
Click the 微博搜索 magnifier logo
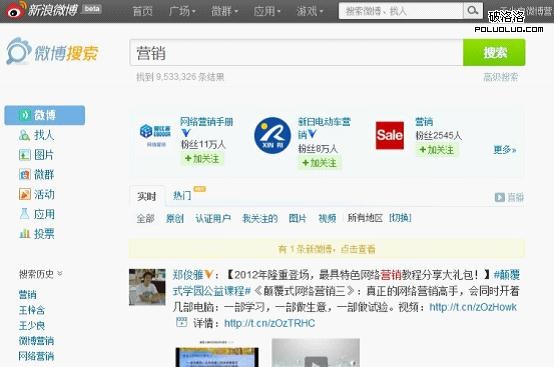(18, 52)
